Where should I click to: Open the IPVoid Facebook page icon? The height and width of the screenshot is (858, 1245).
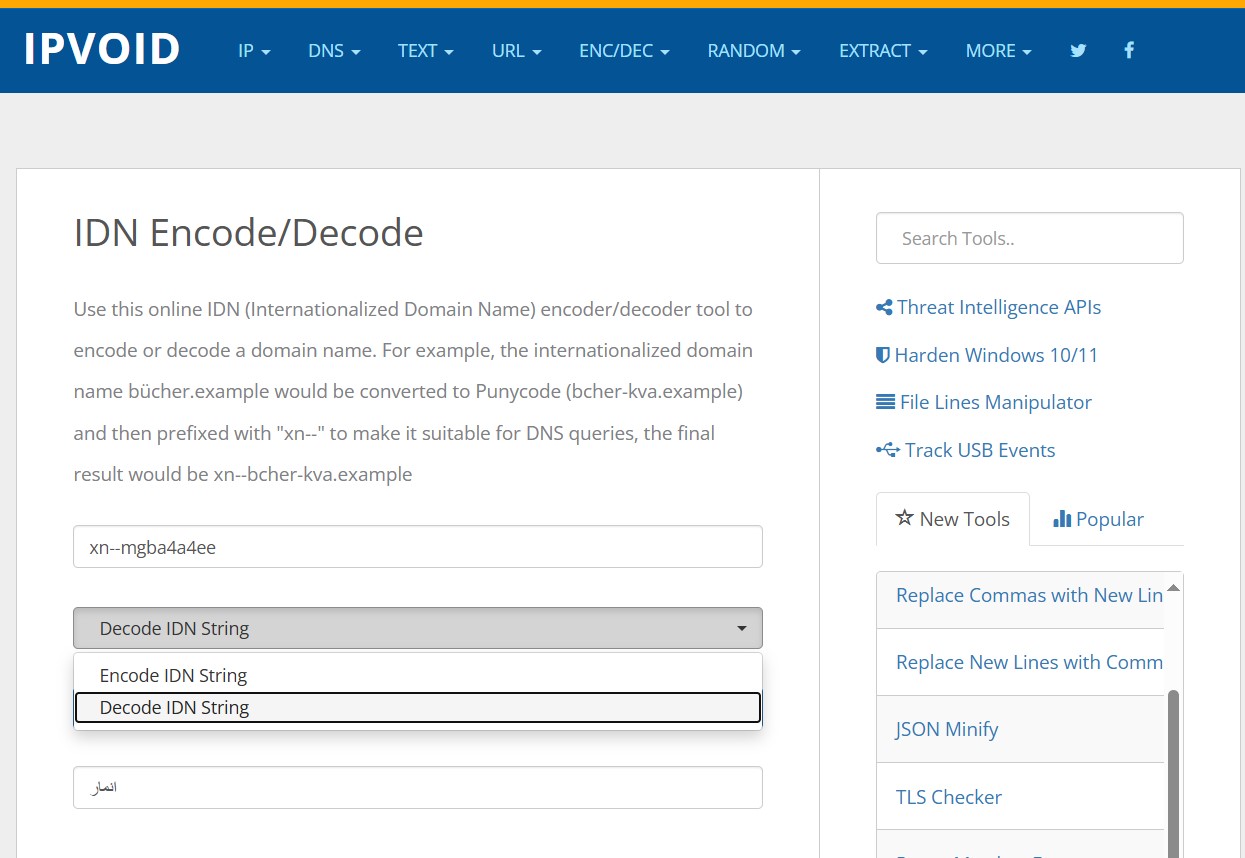tap(1129, 50)
